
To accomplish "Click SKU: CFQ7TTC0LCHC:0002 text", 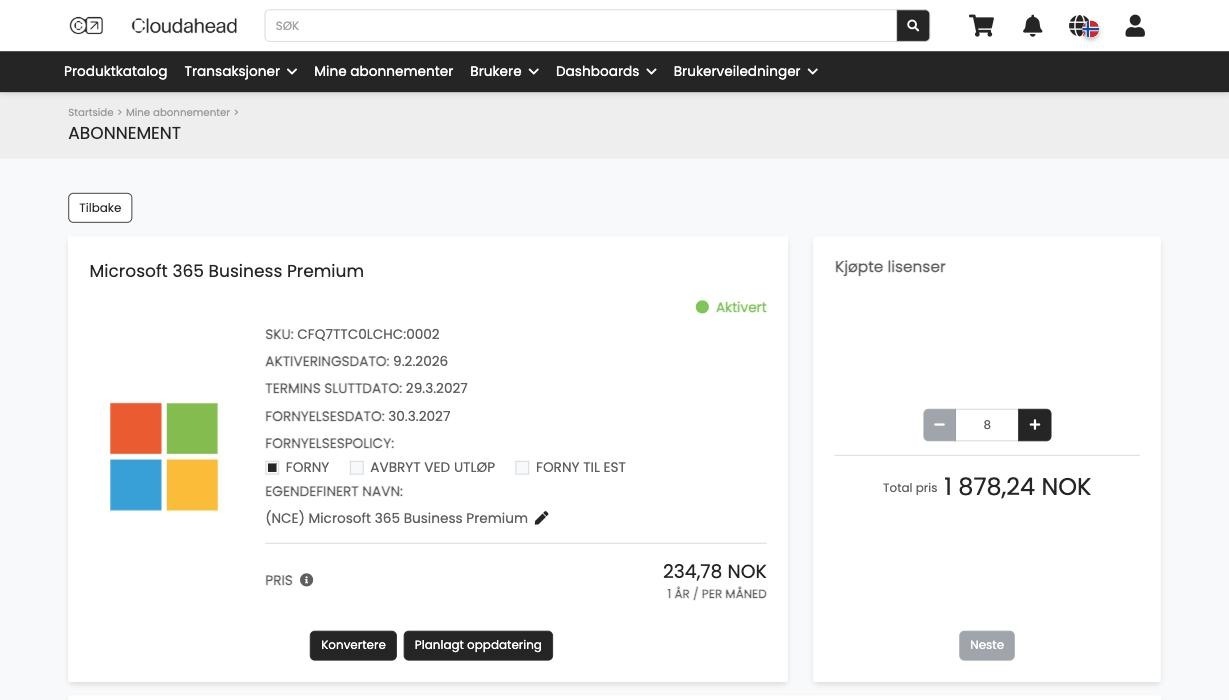I will pyautogui.click(x=352, y=334).
